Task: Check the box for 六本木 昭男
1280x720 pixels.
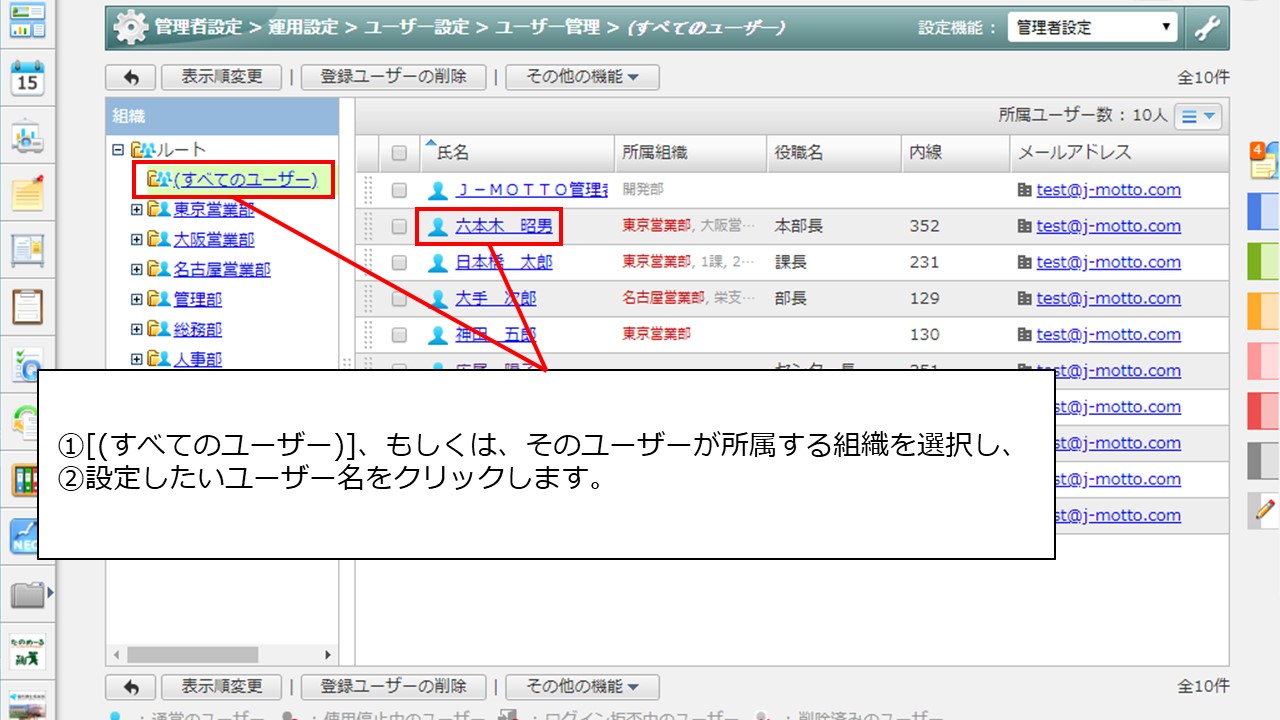Action: (399, 226)
